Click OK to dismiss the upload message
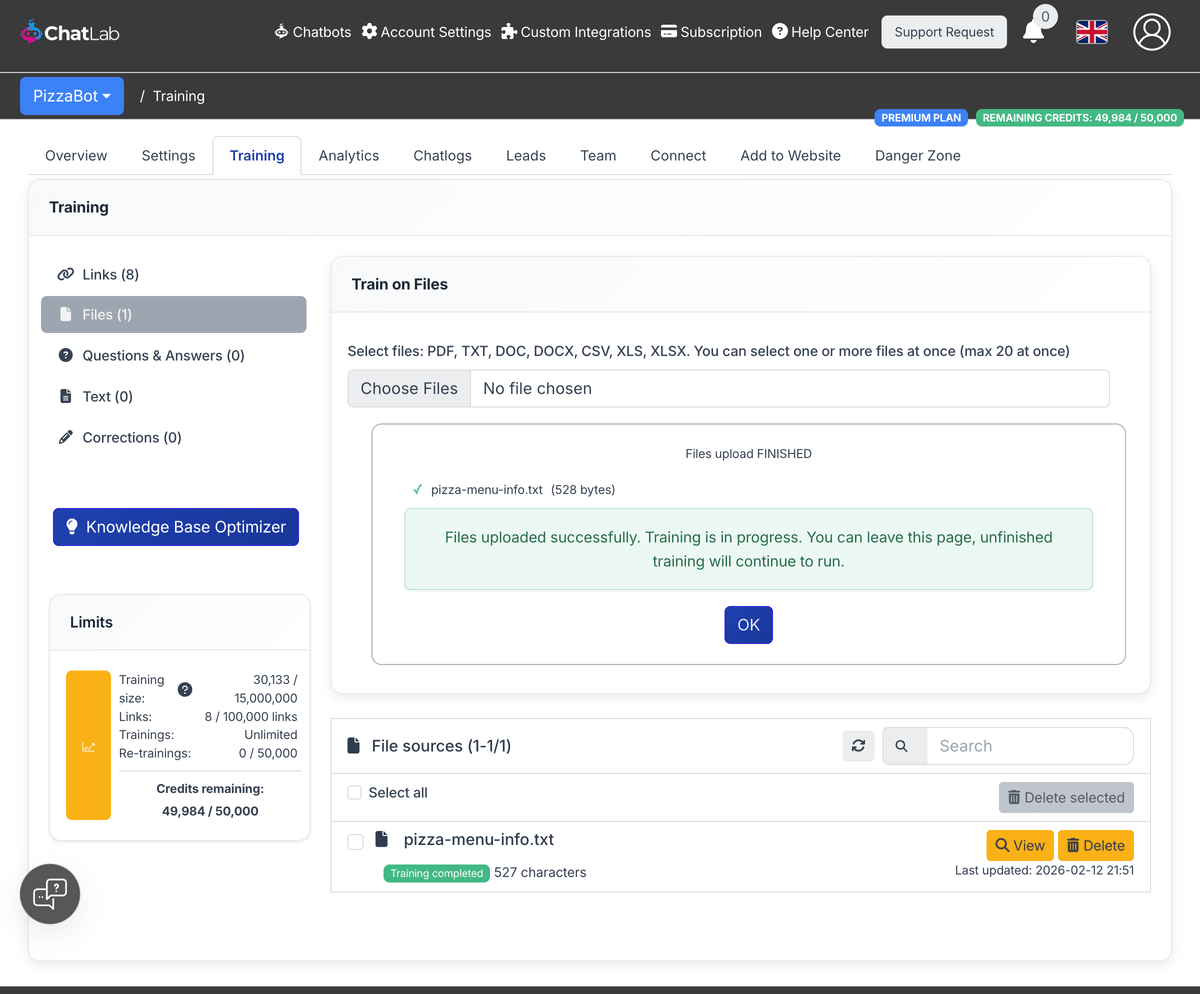This screenshot has width=1200, height=994. 748,624
